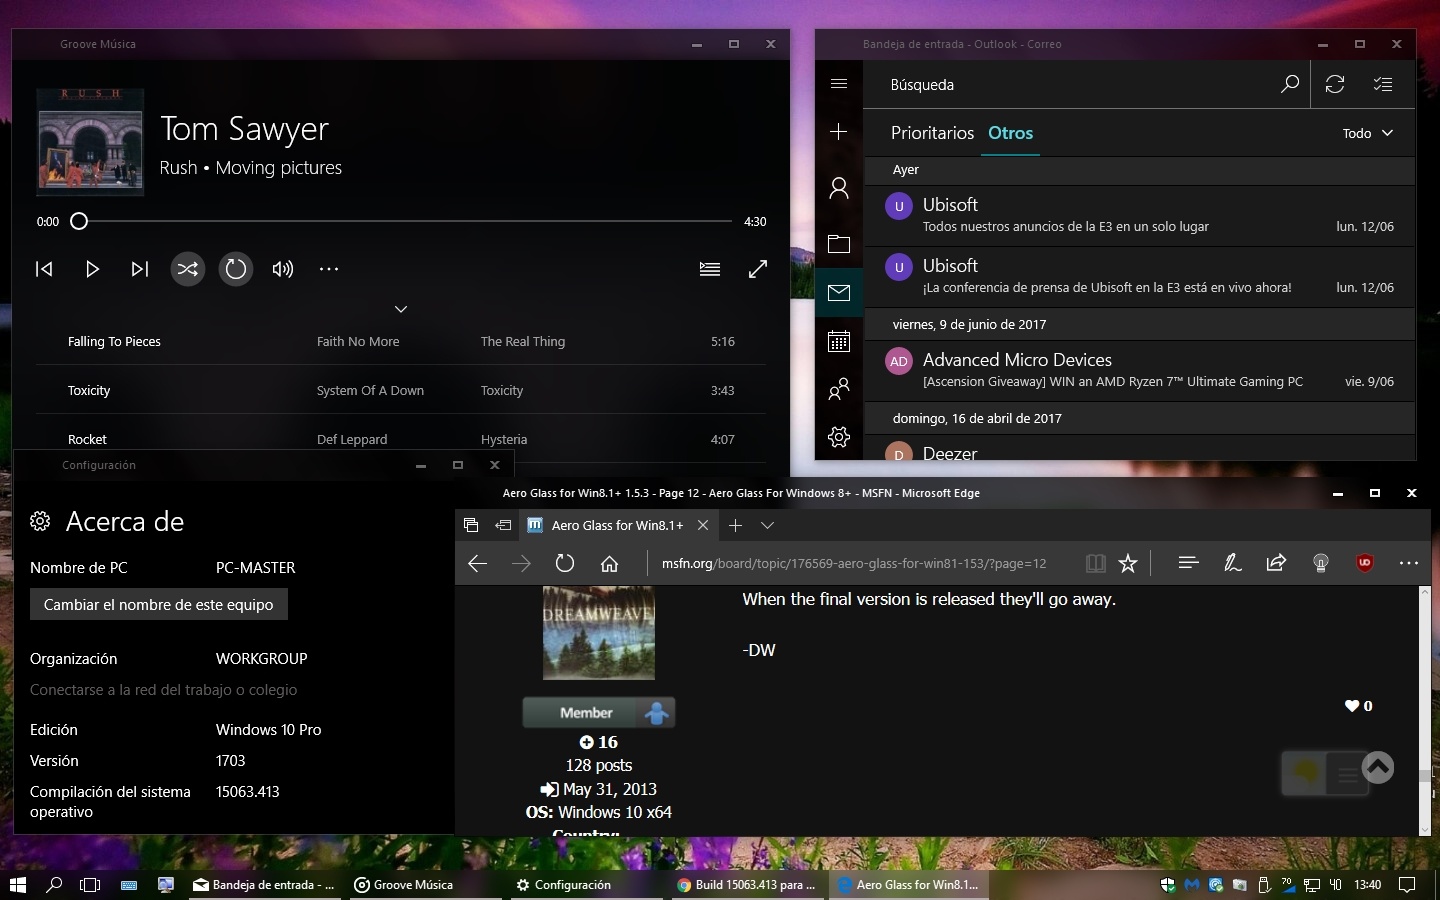Switch to the Prioritarios tab

point(932,133)
